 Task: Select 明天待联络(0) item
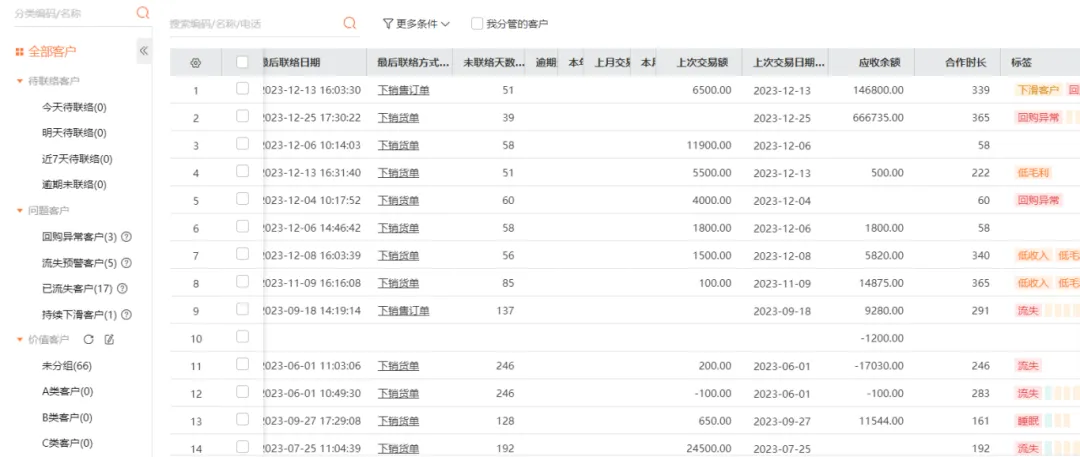tap(74, 133)
